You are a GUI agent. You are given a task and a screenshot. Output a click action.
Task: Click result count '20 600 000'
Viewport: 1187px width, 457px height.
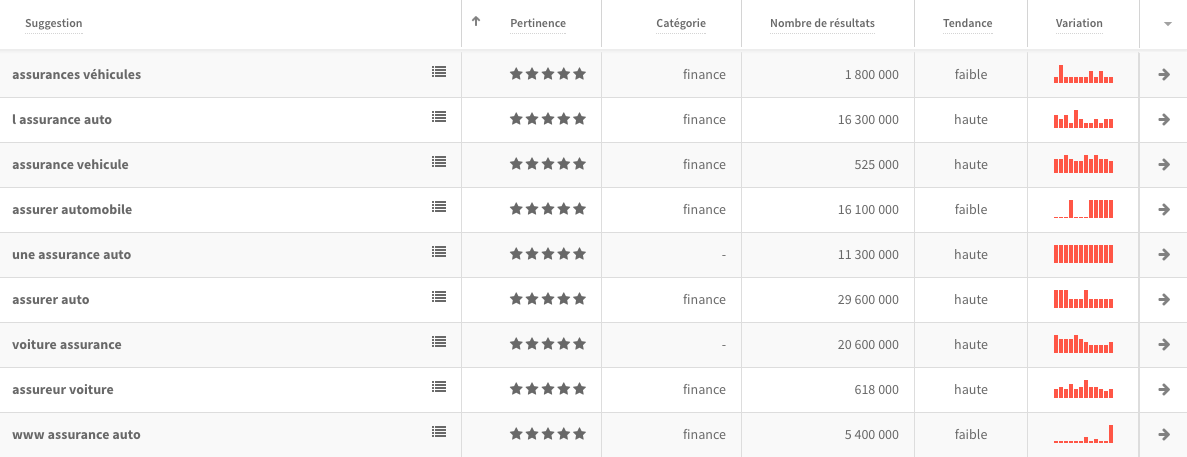868,344
